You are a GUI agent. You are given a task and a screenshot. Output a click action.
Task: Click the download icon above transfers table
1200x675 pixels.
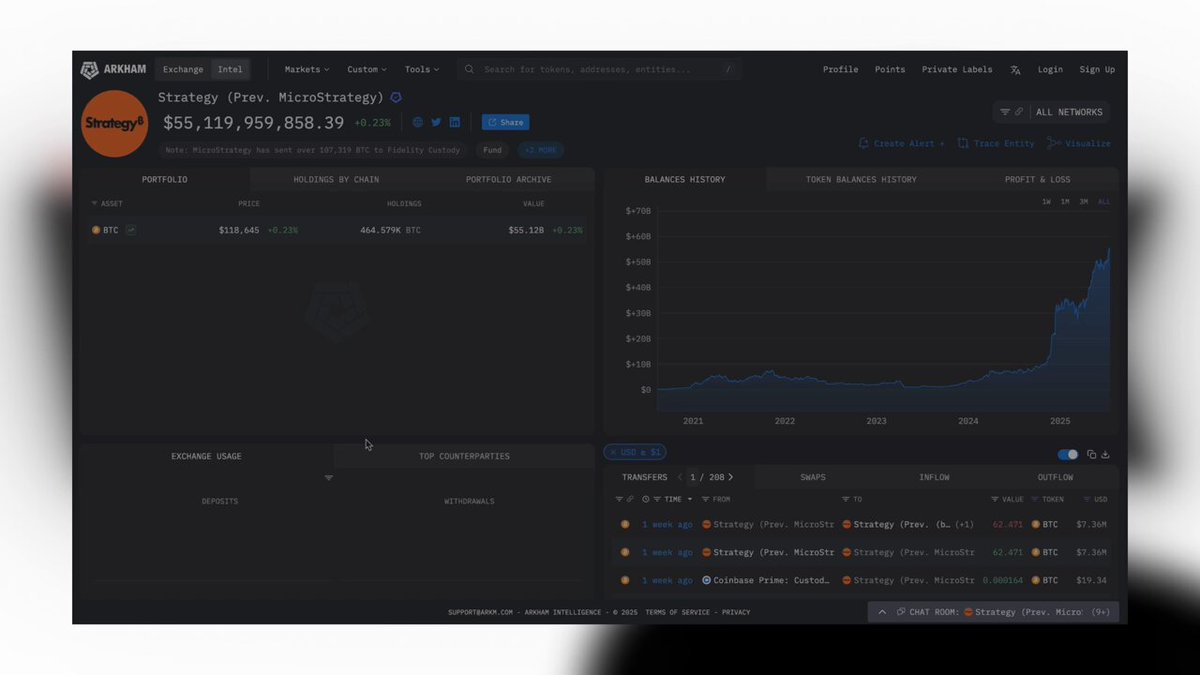1106,454
